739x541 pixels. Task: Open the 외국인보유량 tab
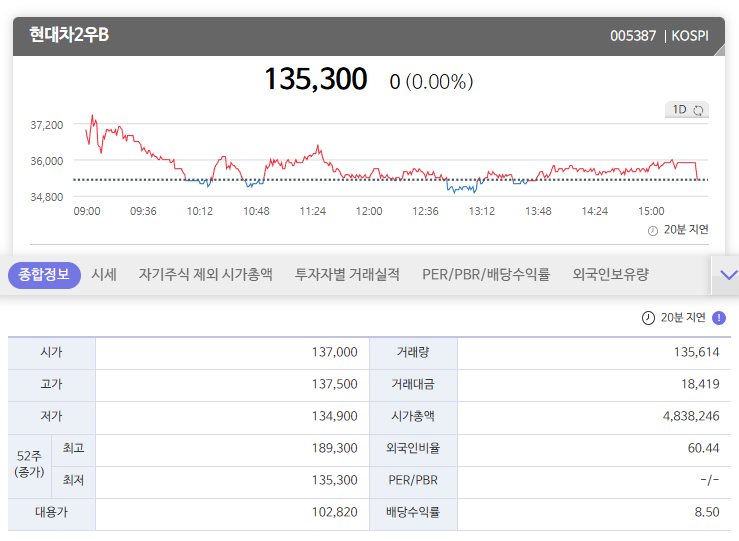pos(611,274)
